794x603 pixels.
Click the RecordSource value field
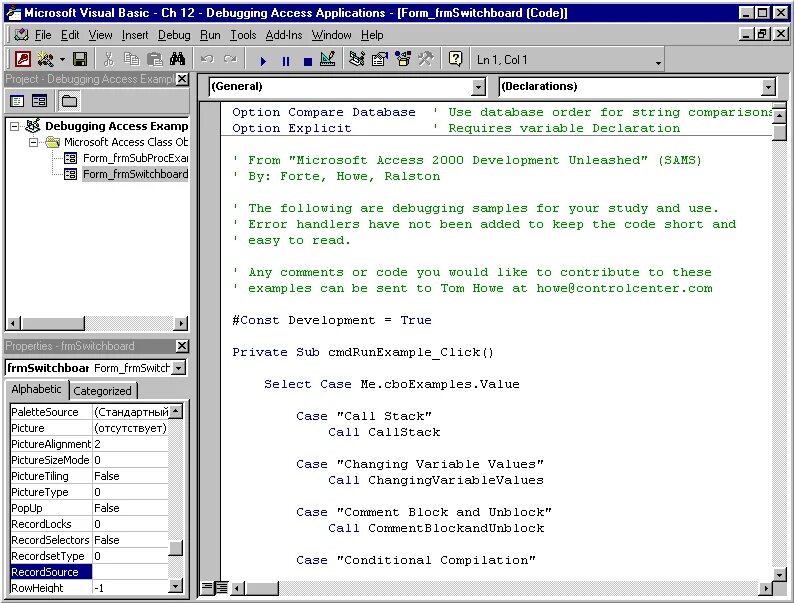tap(130, 572)
